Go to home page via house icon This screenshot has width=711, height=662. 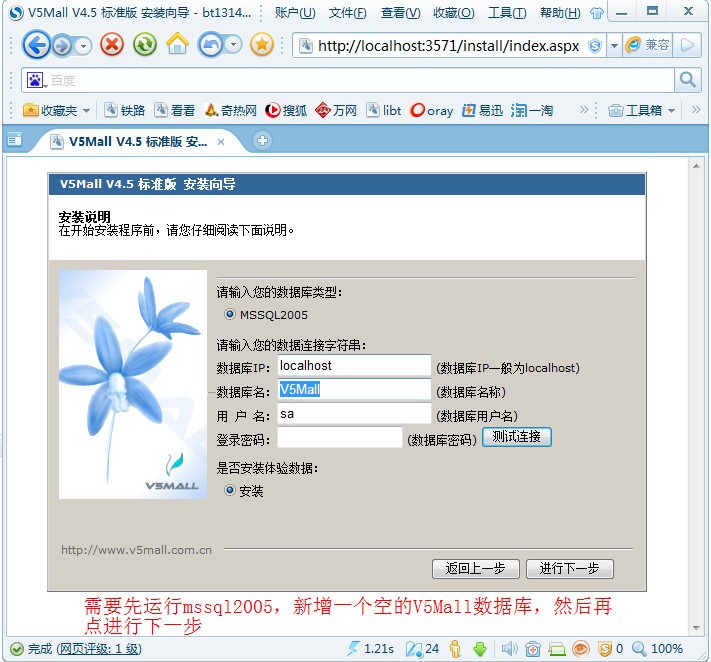[x=177, y=44]
